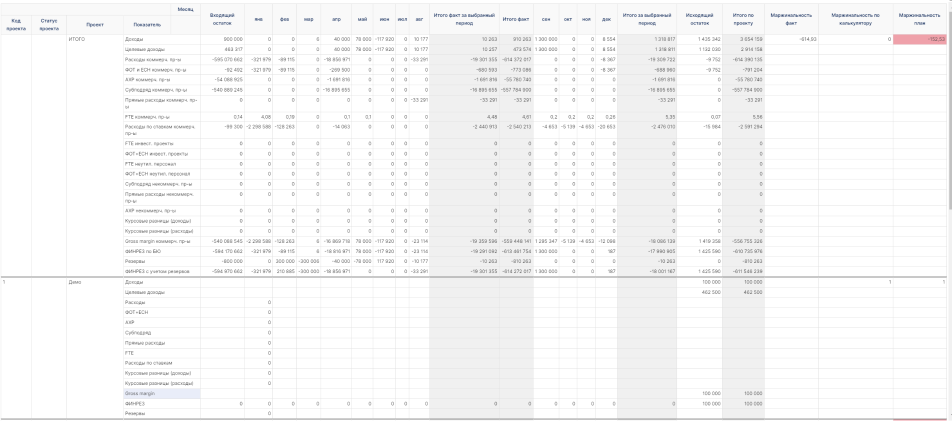Select the "окт" month column header
The height and width of the screenshot is (421, 952).
point(570,18)
